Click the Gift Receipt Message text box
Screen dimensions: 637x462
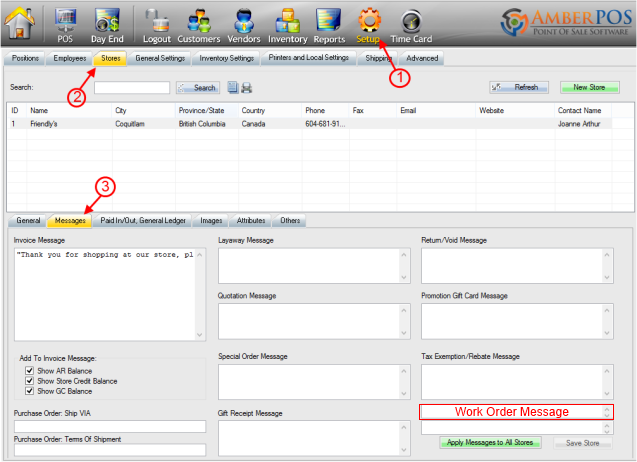pos(314,438)
